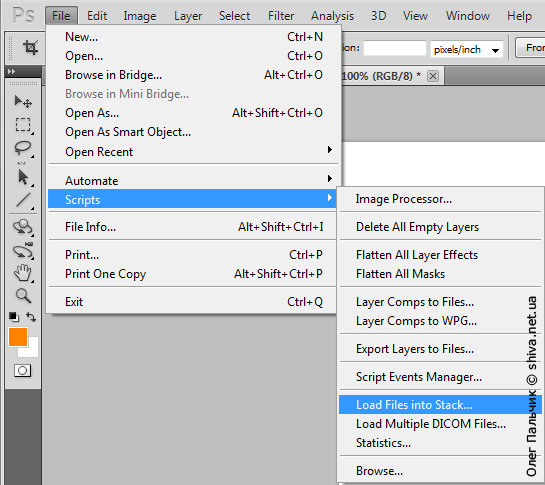
Task: Choose Layer Comps to Files...
Action: coord(440,302)
